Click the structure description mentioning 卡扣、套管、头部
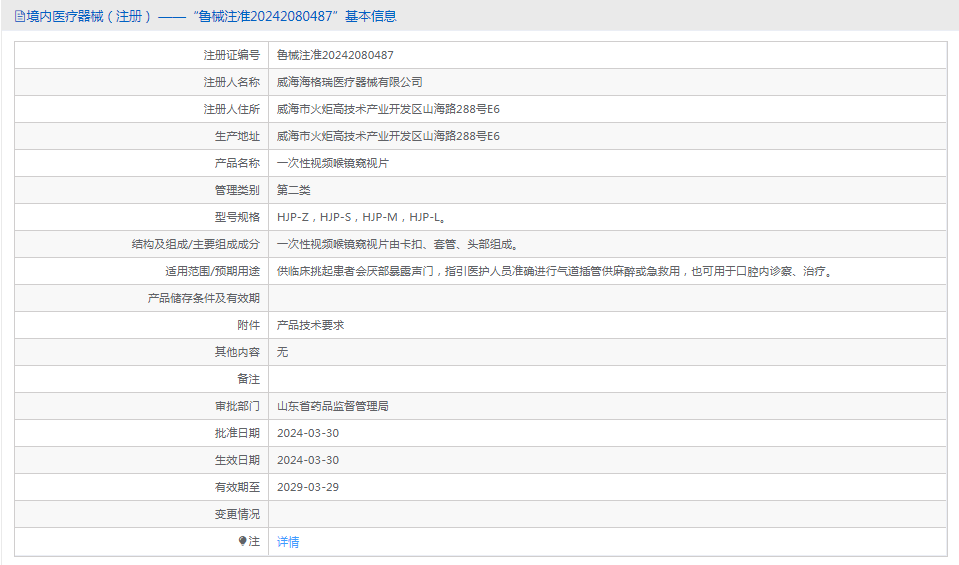 tap(398, 244)
